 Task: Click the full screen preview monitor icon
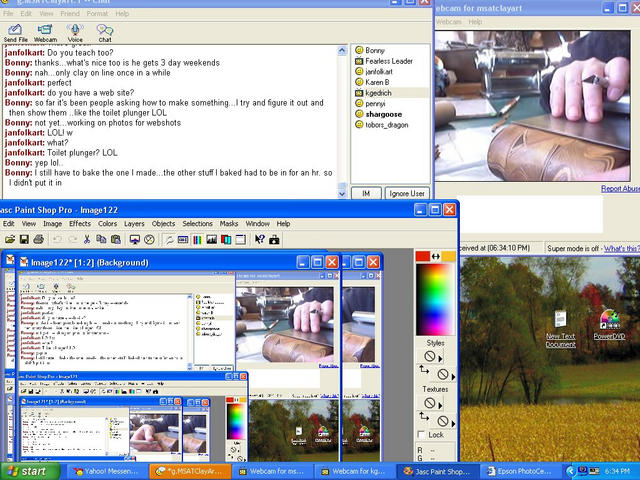pos(135,239)
